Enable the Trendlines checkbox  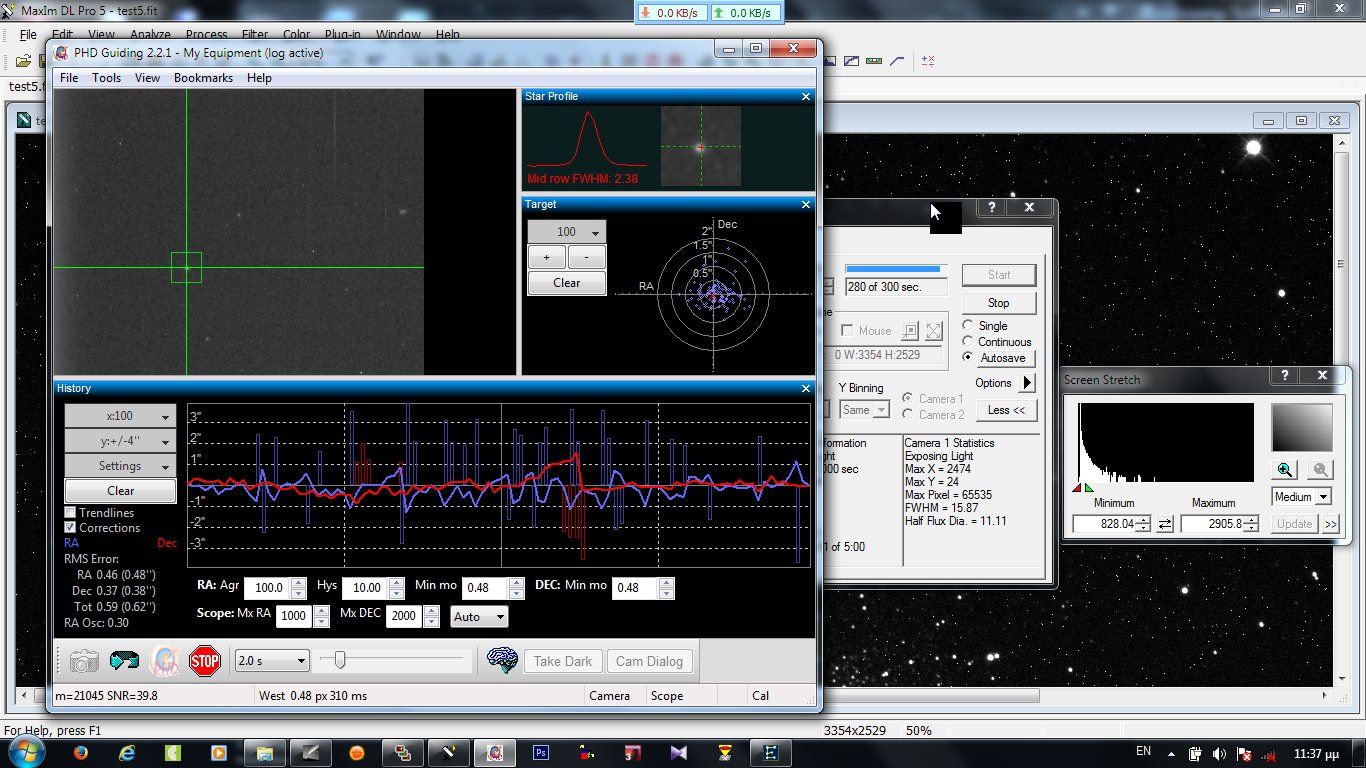70,513
